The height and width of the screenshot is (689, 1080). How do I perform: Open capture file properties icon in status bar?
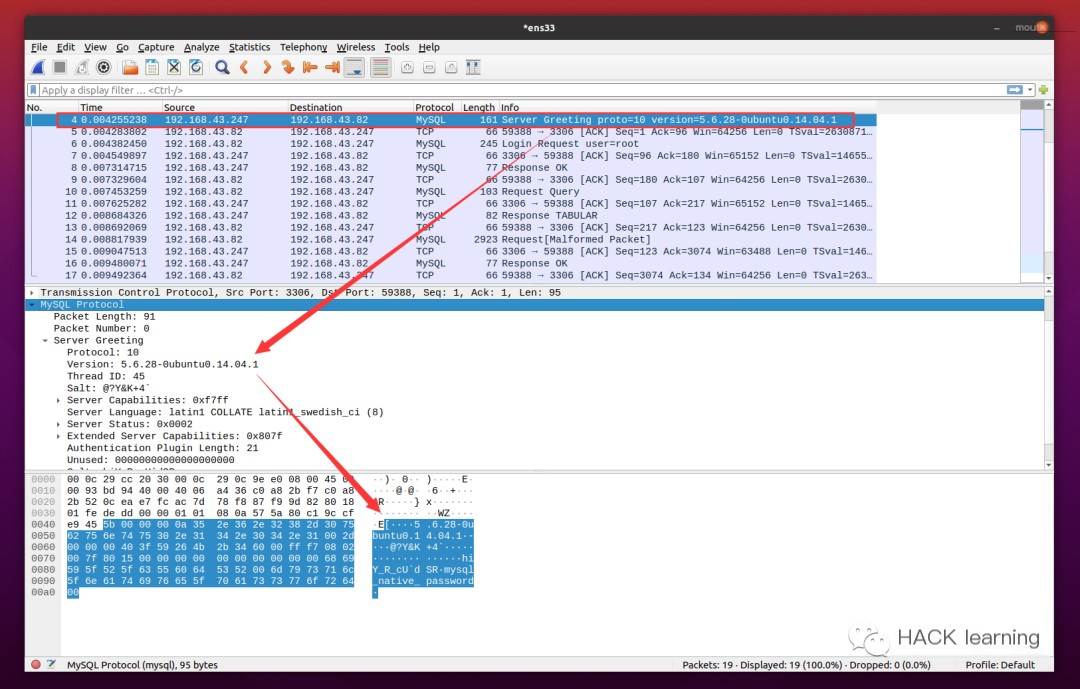[51, 665]
